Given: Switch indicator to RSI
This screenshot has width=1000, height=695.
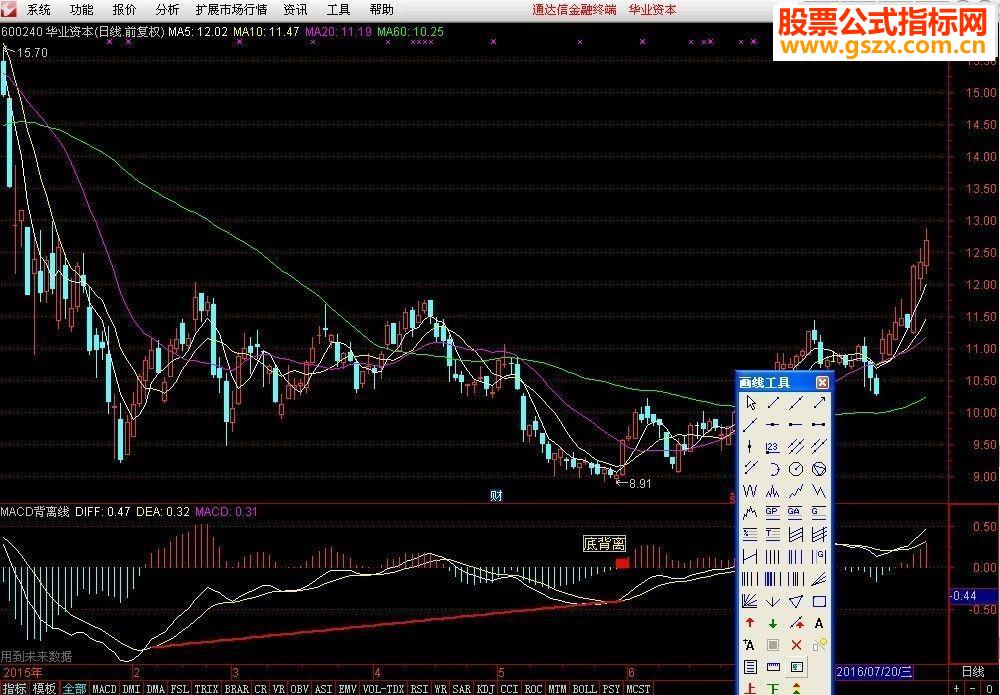Looking at the screenshot, I should click(419, 689).
